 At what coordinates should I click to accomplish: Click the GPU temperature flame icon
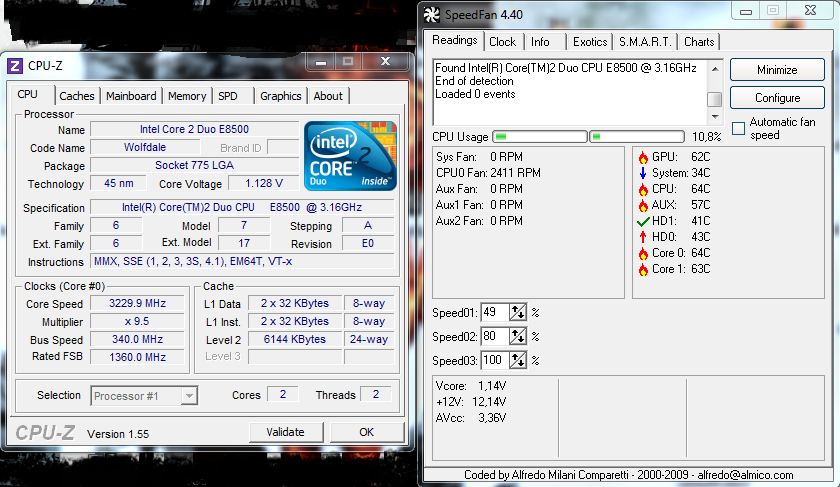tap(643, 158)
